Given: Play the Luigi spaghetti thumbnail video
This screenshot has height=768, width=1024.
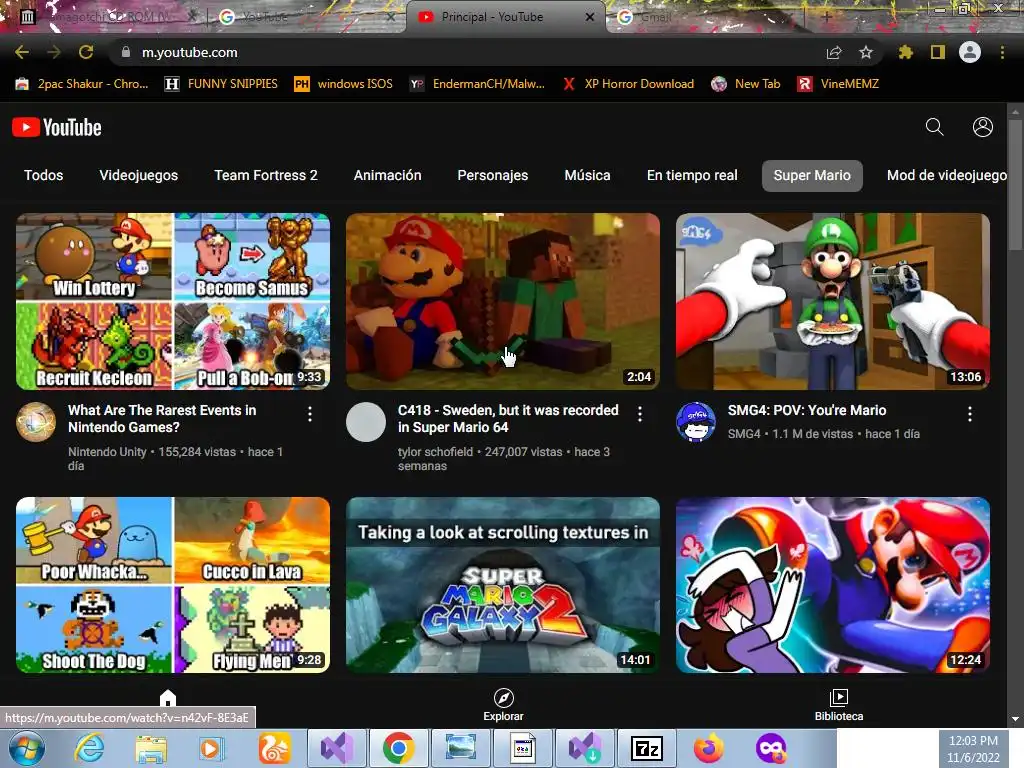Looking at the screenshot, I should [x=833, y=301].
